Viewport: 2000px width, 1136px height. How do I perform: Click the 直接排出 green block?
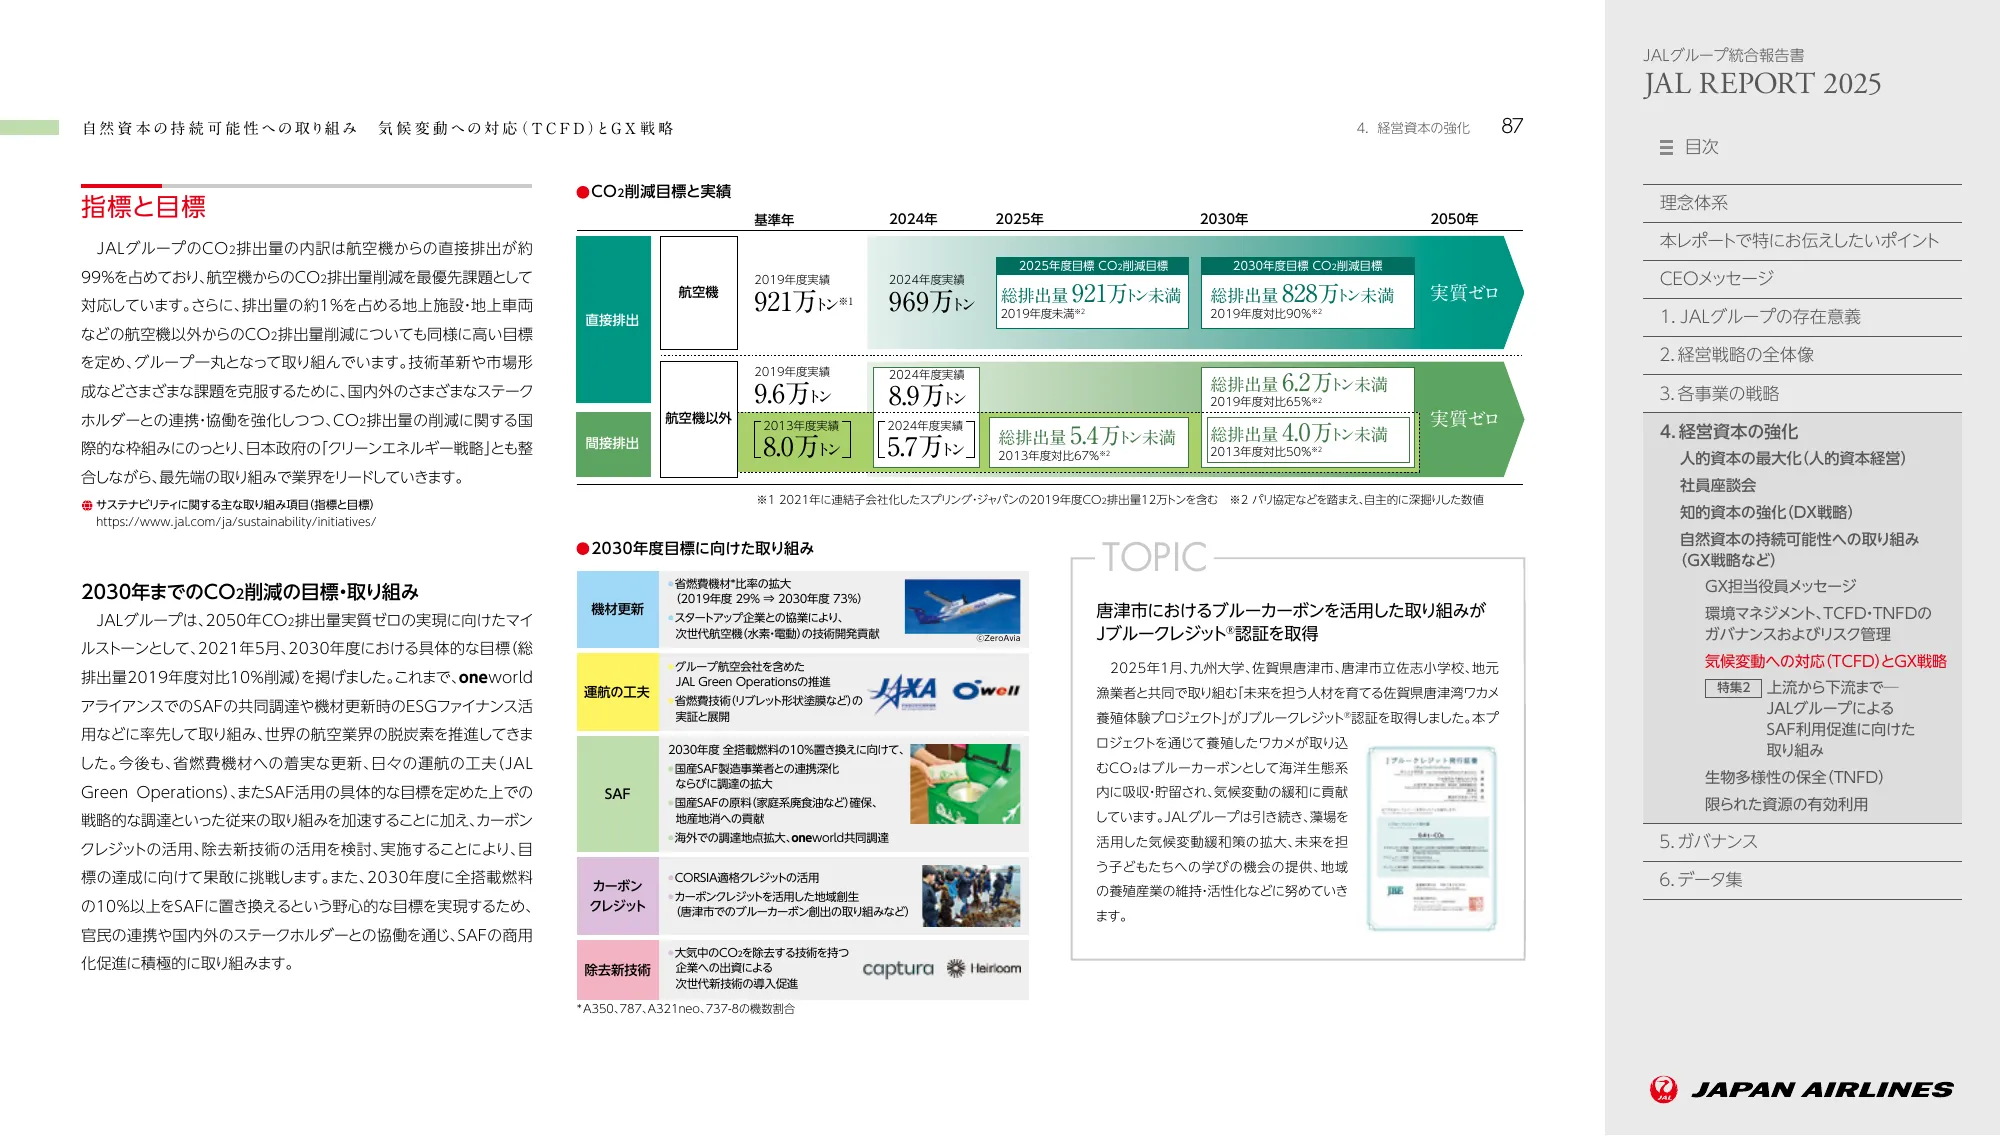613,320
